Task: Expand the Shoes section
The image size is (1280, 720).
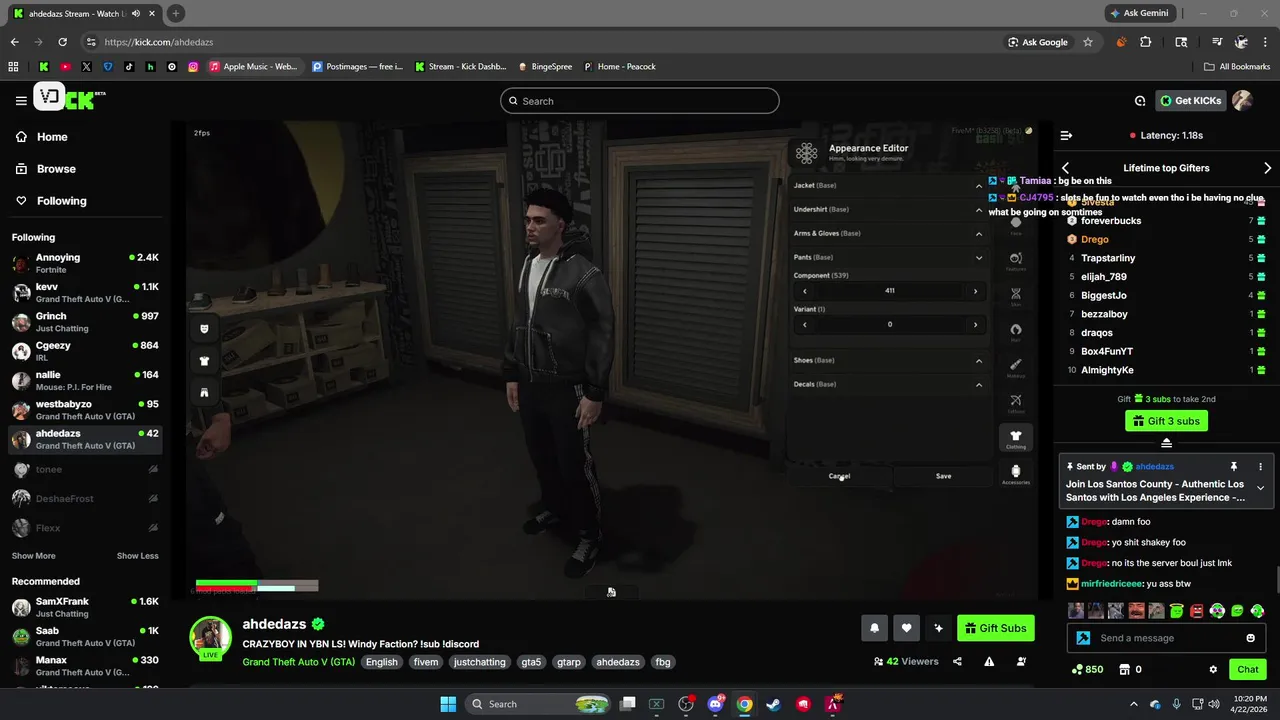Action: click(887, 360)
